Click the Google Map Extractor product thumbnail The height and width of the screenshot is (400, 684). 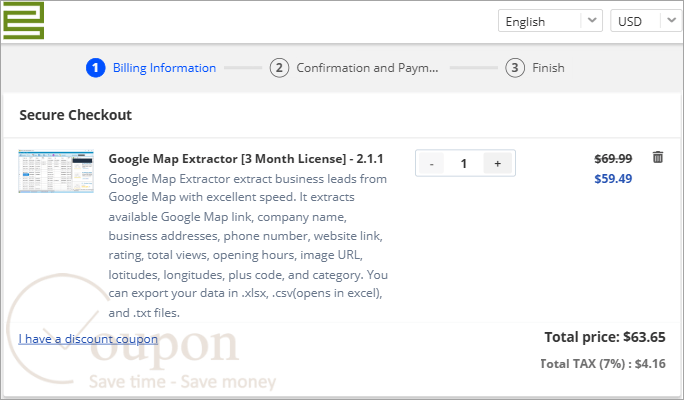point(56,171)
